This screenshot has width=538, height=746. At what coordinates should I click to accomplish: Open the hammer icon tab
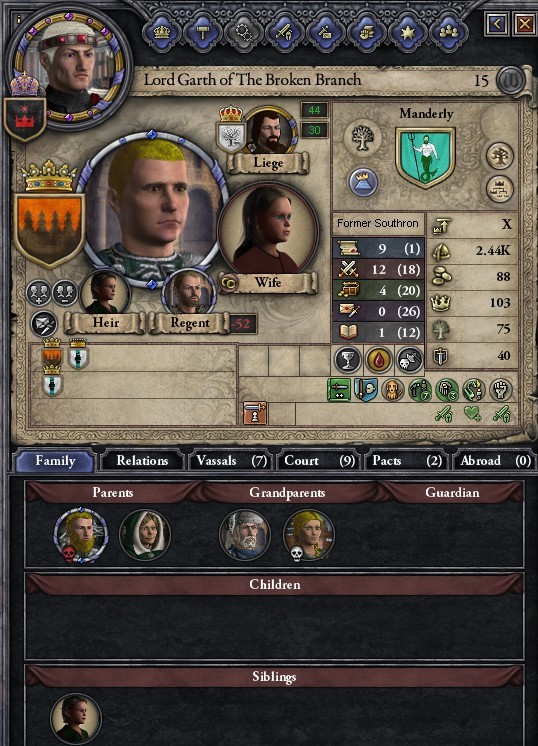[203, 33]
